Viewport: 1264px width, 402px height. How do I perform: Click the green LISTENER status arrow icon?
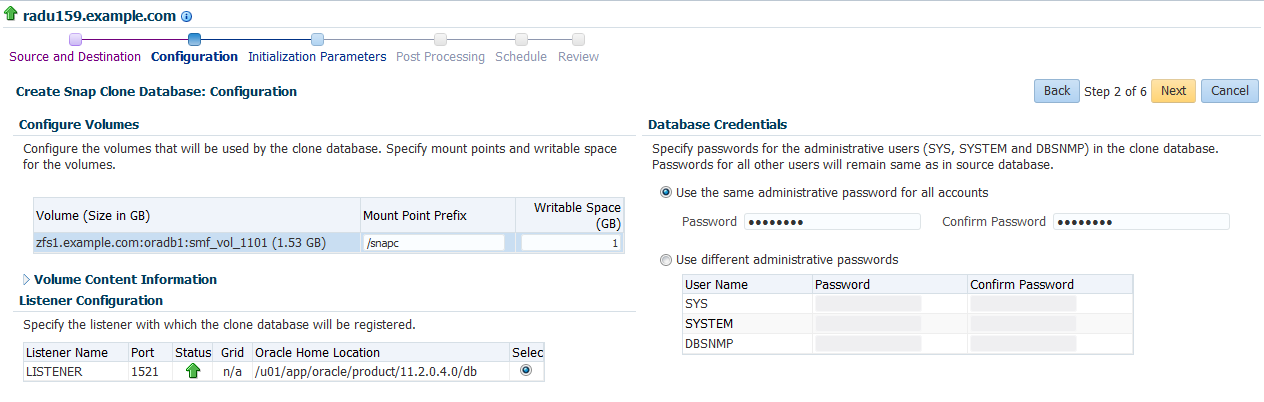click(193, 371)
